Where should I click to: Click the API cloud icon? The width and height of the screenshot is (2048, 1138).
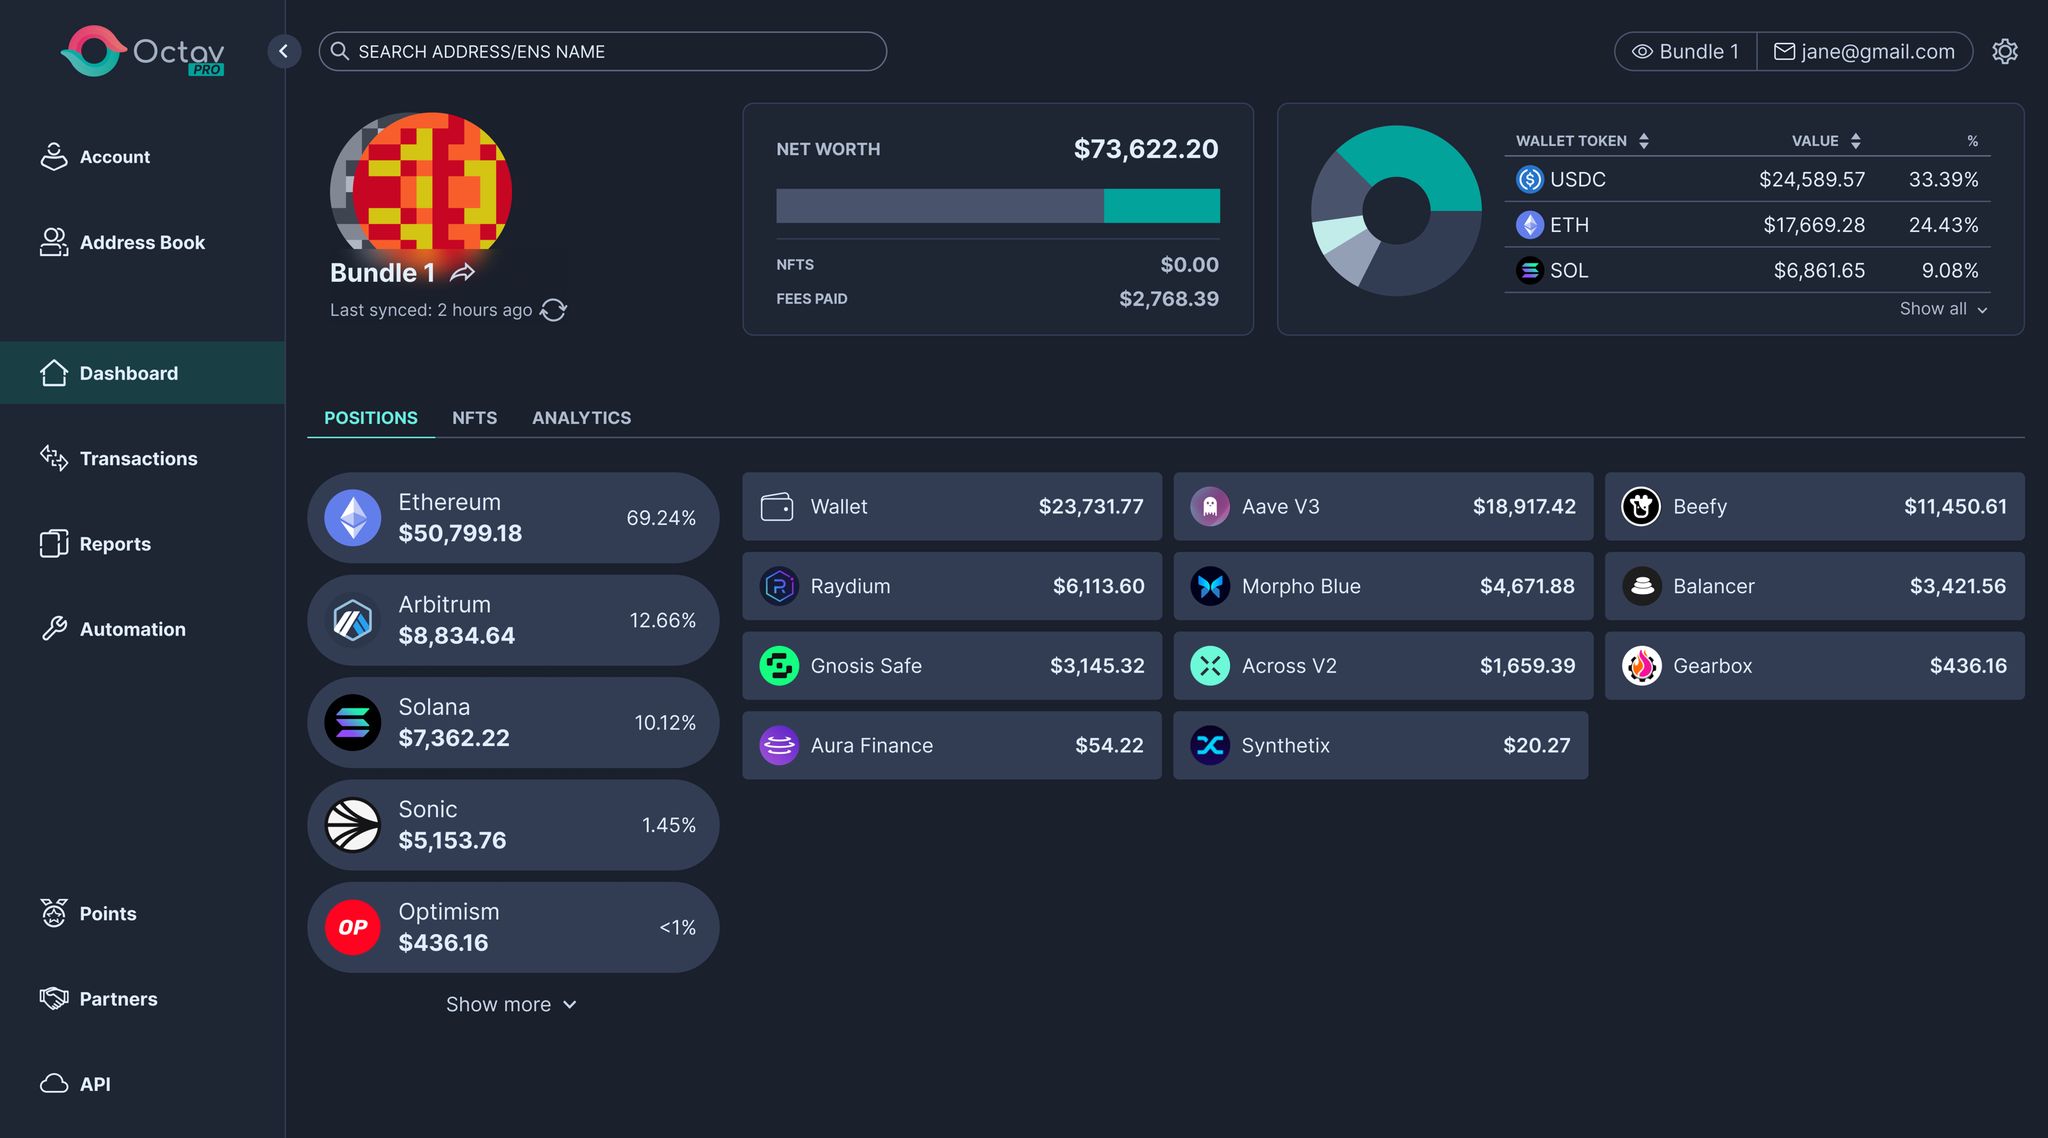tap(54, 1084)
